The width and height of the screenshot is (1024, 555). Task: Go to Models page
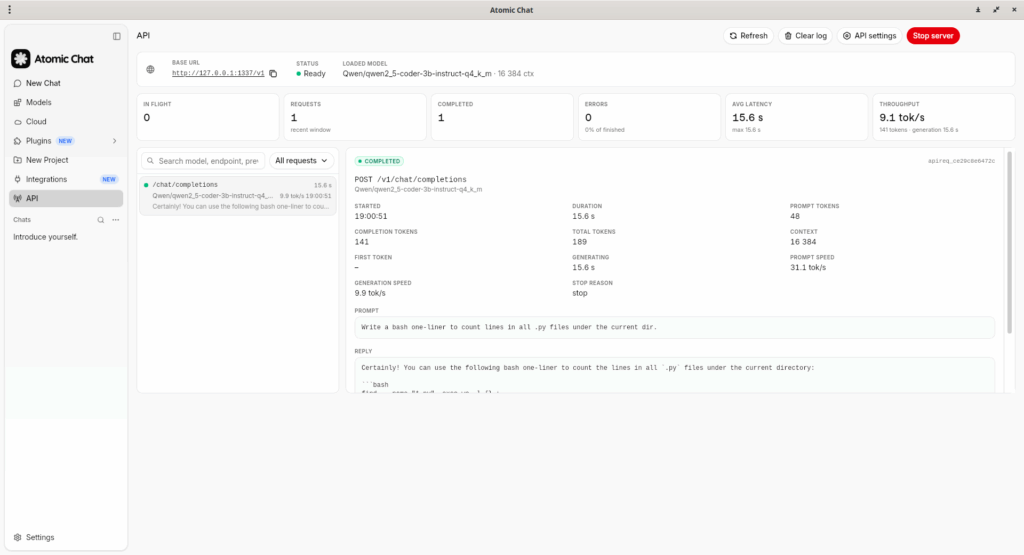click(x=66, y=103)
